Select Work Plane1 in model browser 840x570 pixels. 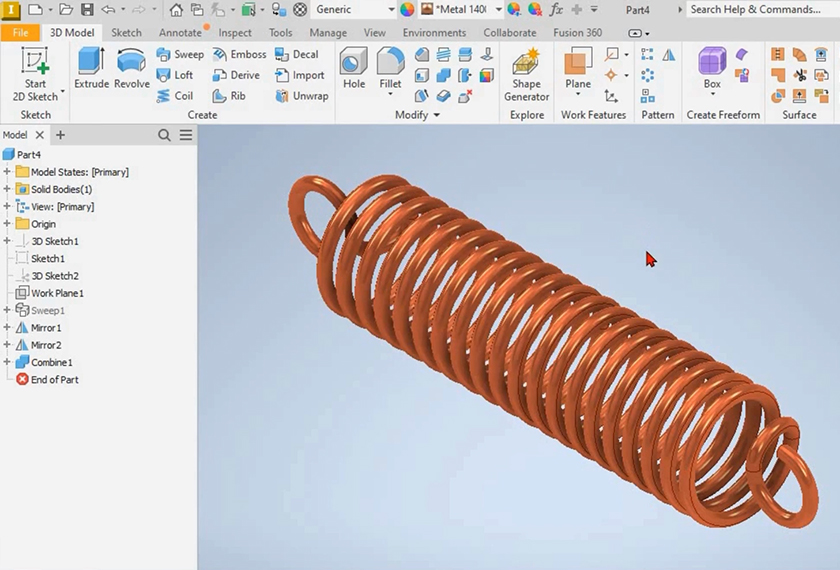(57, 293)
